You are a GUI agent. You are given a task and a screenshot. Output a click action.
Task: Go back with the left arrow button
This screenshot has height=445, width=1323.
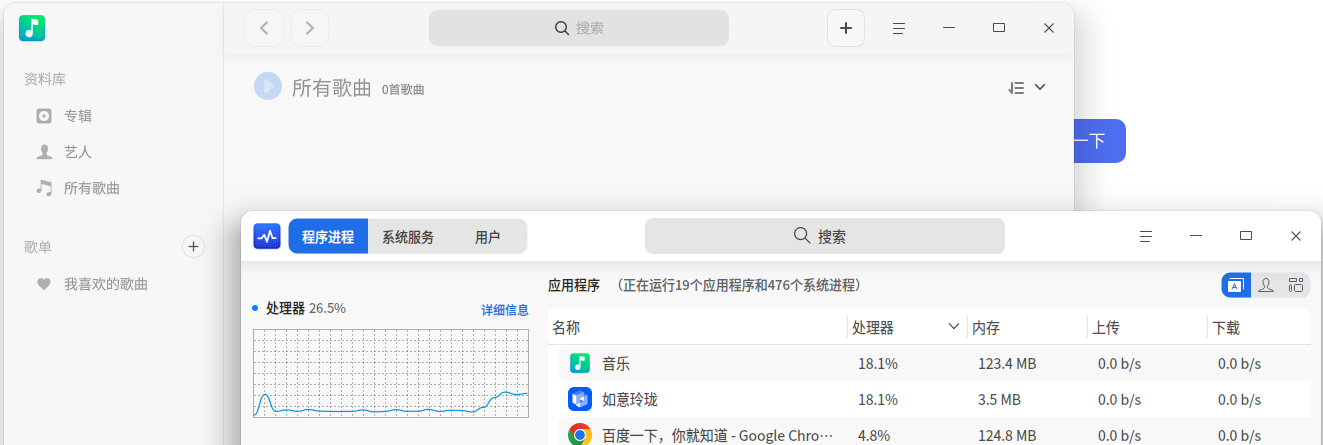(264, 28)
